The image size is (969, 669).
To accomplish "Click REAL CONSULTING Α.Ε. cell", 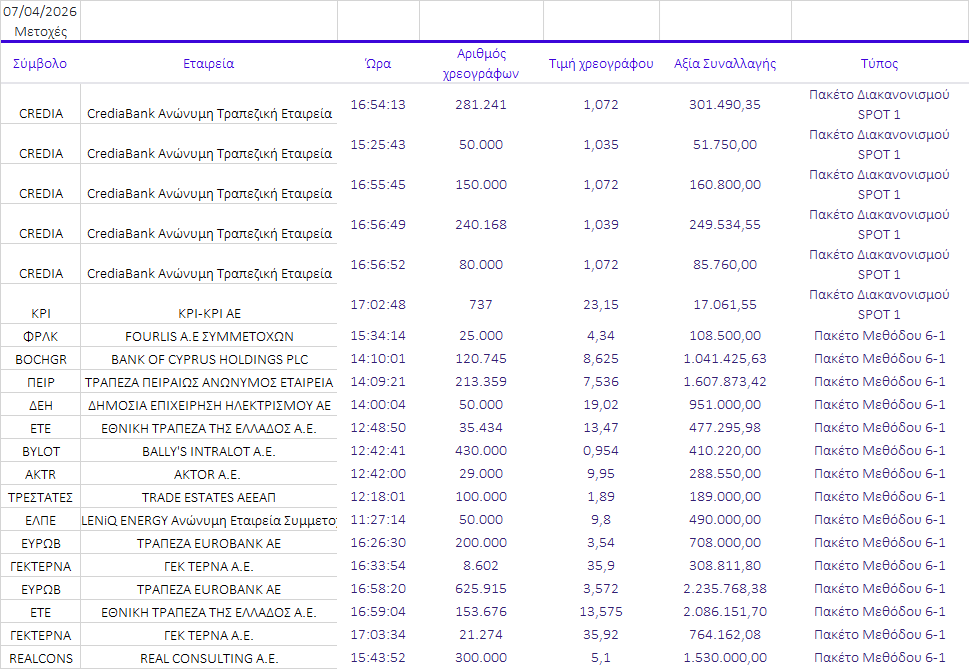I will (x=209, y=658).
